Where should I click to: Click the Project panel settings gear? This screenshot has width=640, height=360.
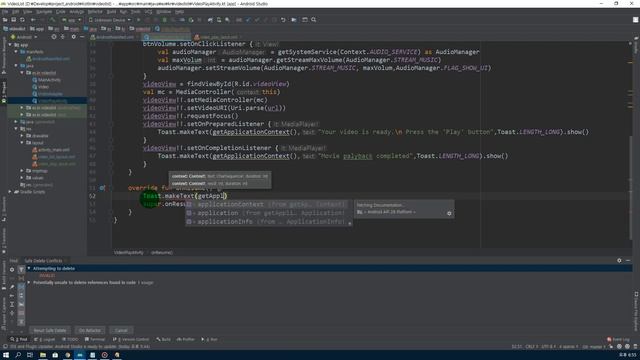click(x=73, y=37)
